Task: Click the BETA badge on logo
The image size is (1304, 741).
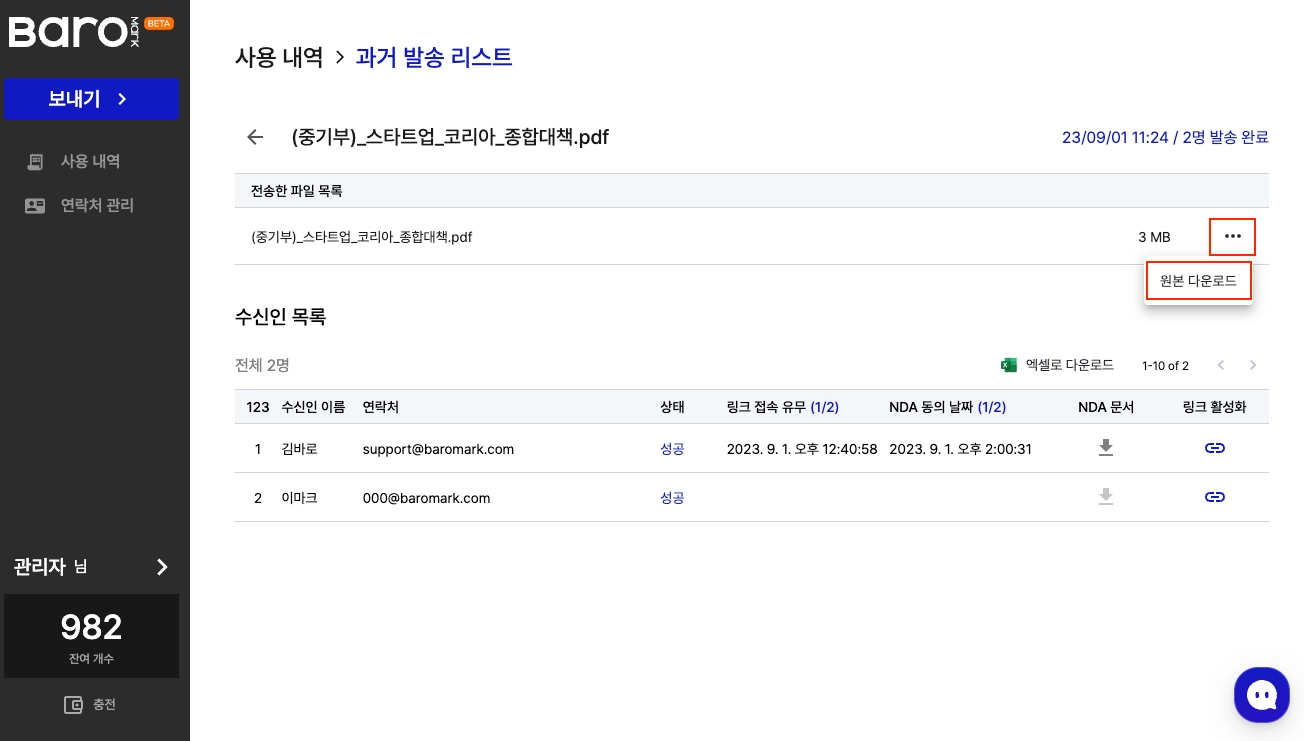Action: click(159, 23)
